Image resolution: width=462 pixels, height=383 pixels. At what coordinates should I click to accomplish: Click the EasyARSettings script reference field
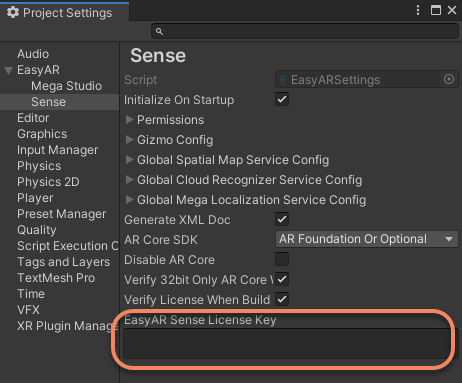[x=367, y=79]
